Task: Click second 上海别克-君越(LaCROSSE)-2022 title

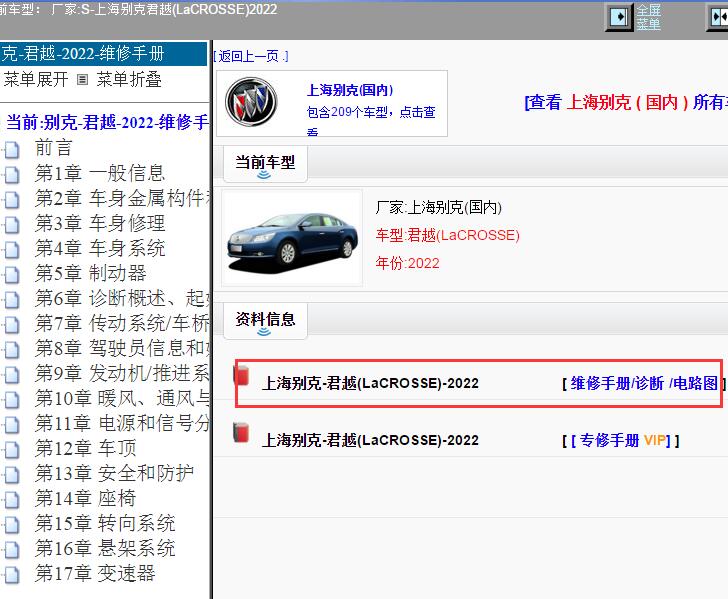Action: [370, 440]
